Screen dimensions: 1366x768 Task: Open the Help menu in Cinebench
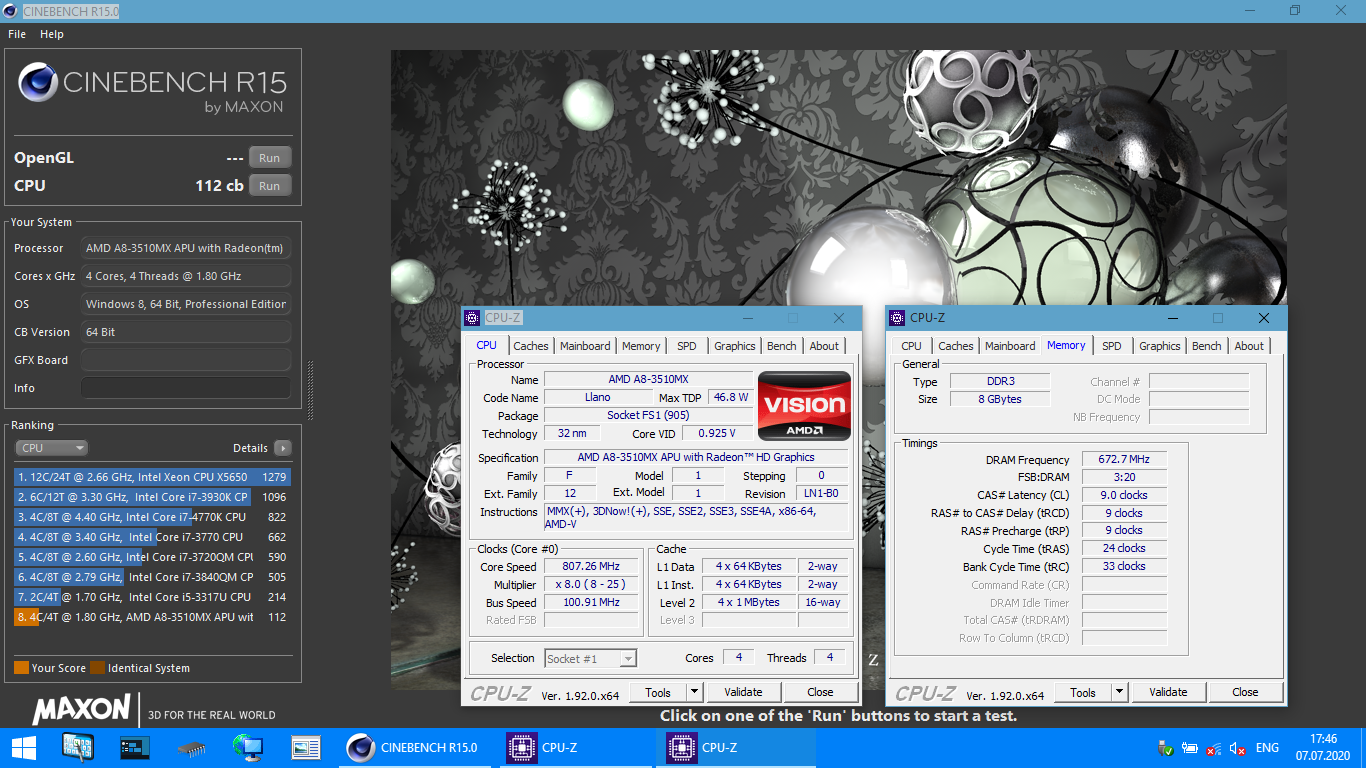coord(52,34)
